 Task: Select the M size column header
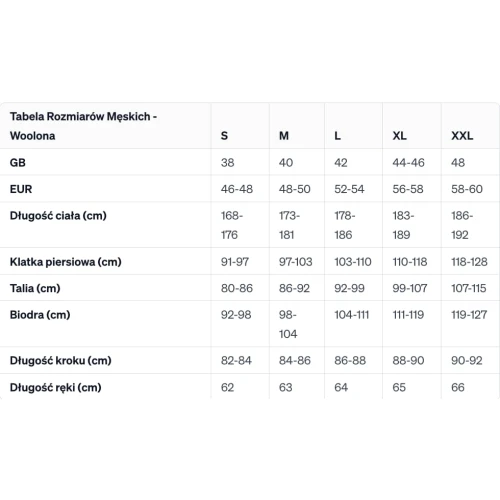[284, 136]
